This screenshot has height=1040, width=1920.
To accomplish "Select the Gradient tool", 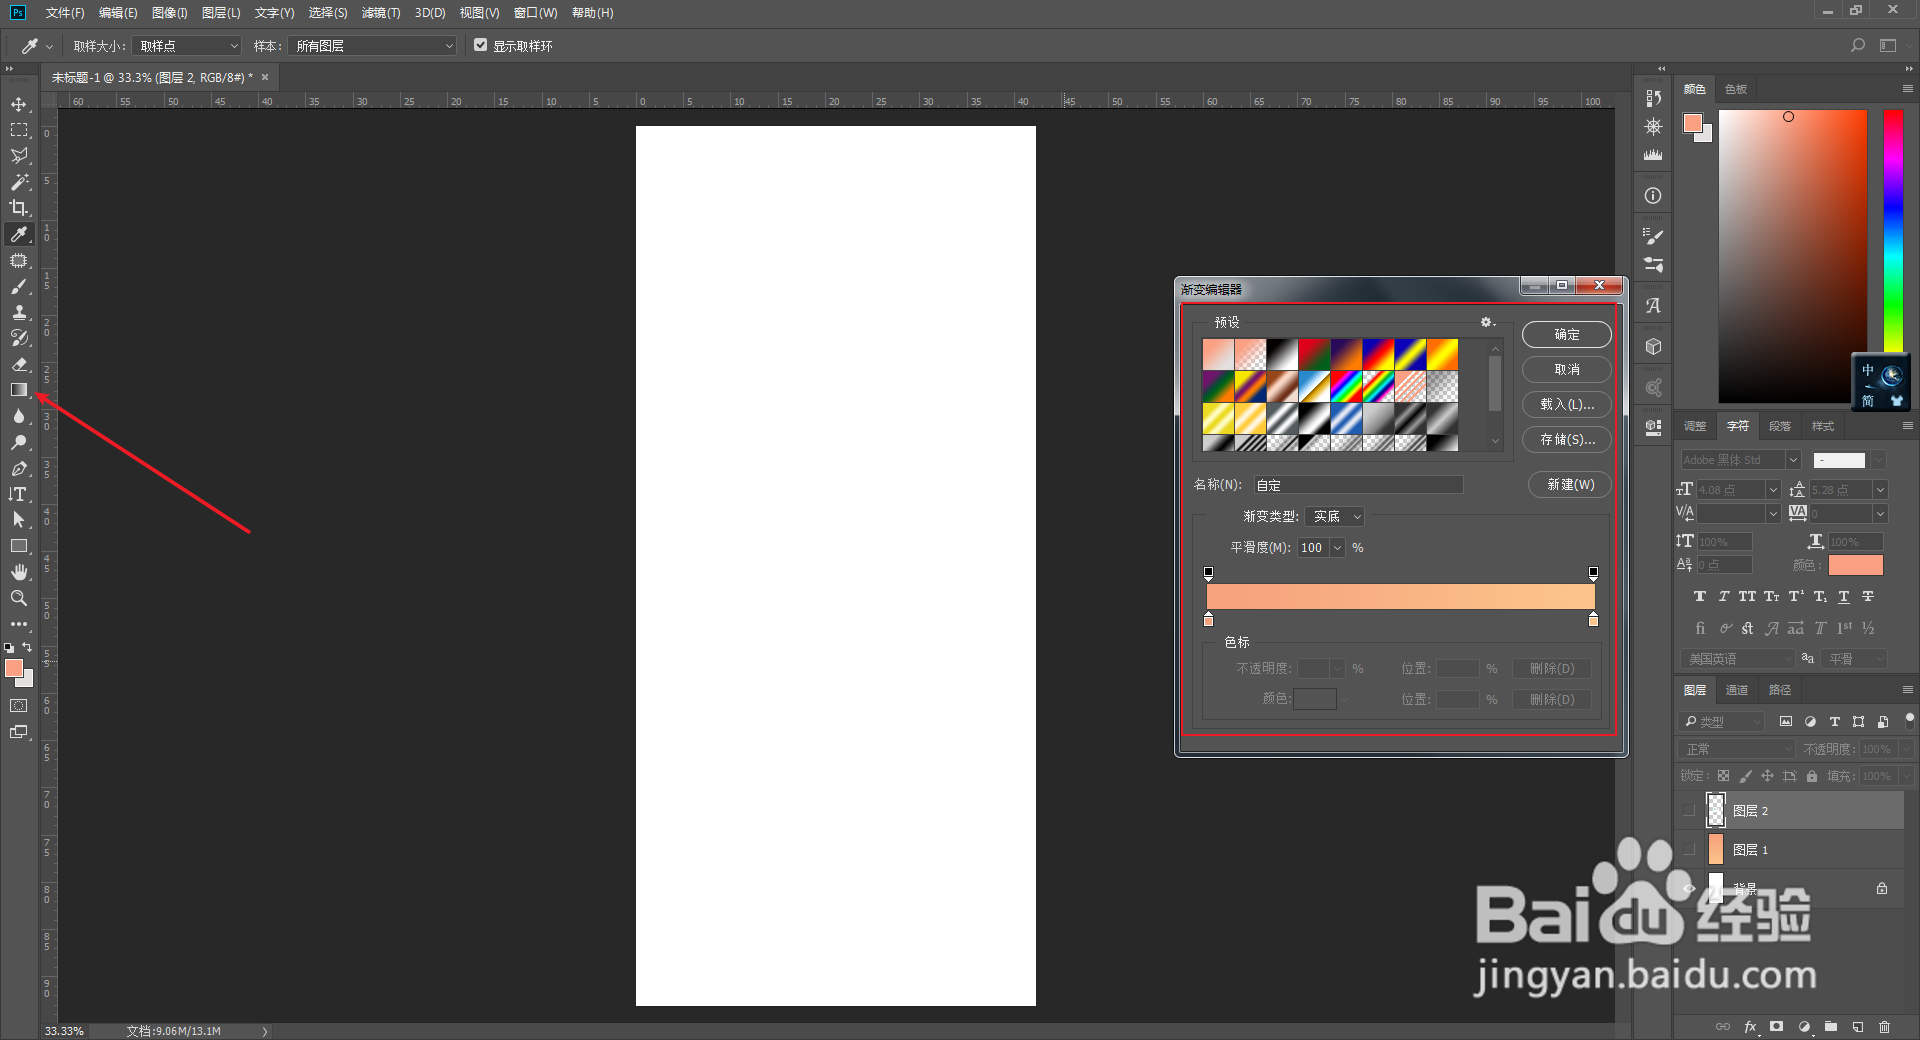I will (x=19, y=390).
